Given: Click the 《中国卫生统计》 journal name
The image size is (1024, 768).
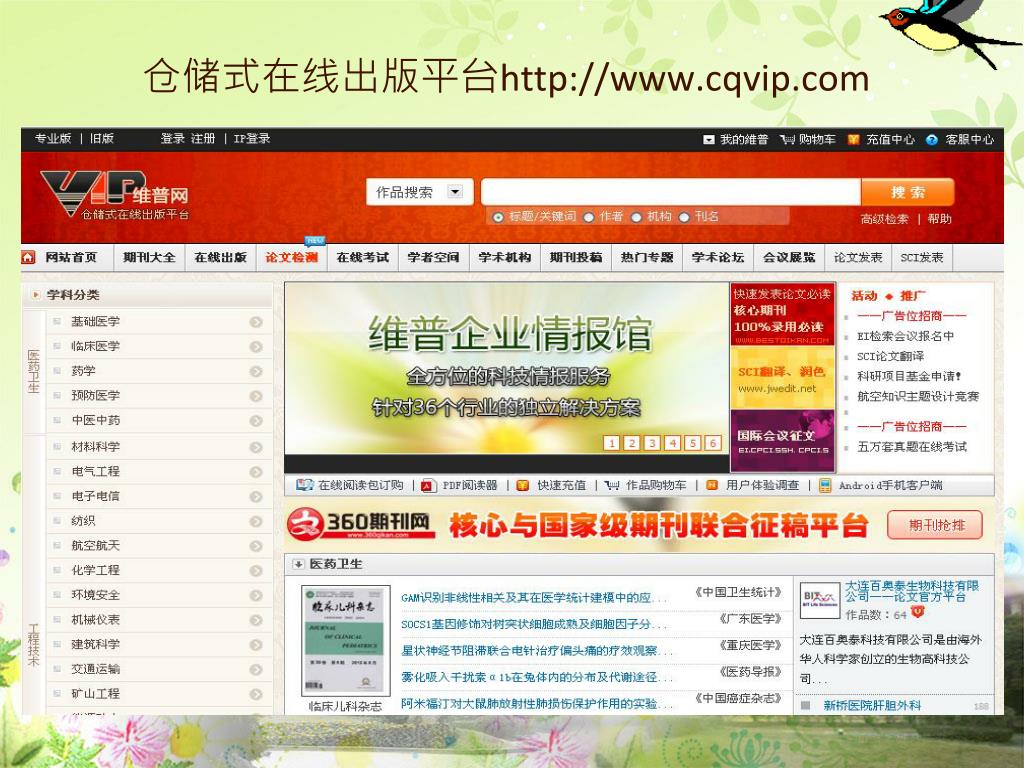Looking at the screenshot, I should [x=738, y=593].
